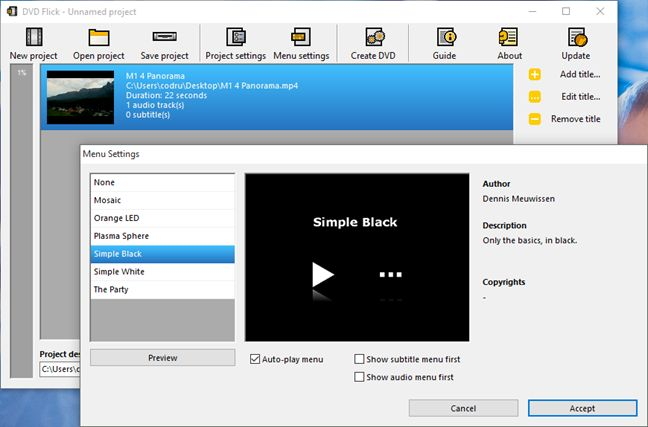
Task: Disable the Auto-play menu checkbox
Action: point(256,359)
